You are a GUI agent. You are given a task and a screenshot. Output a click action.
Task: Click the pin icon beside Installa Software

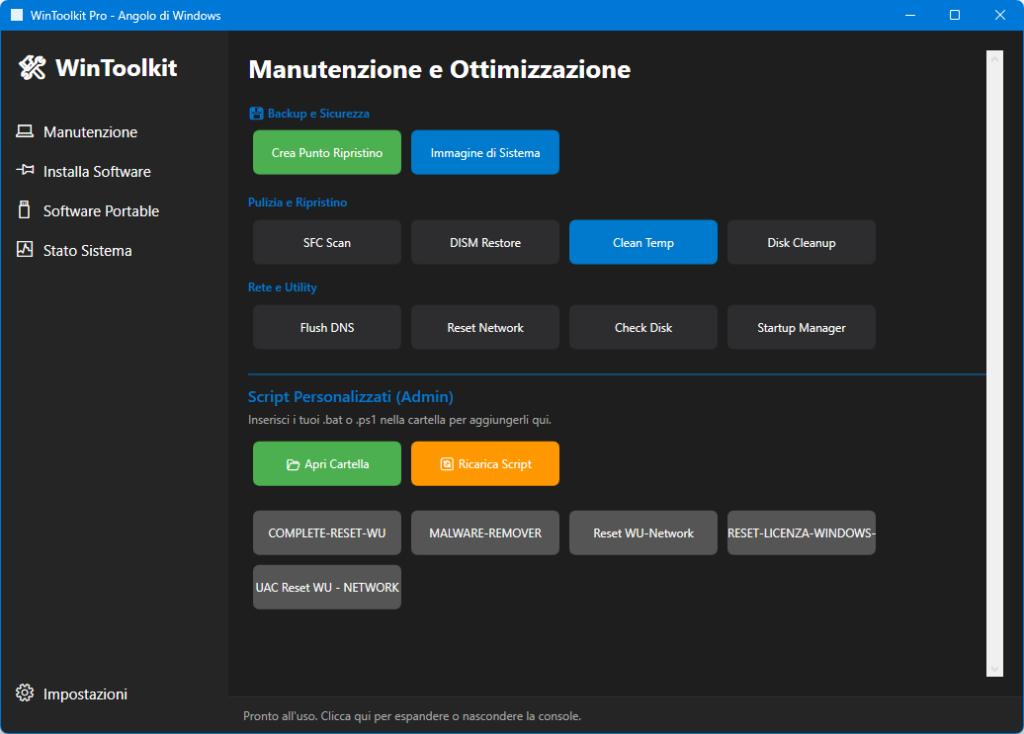(x=25, y=170)
